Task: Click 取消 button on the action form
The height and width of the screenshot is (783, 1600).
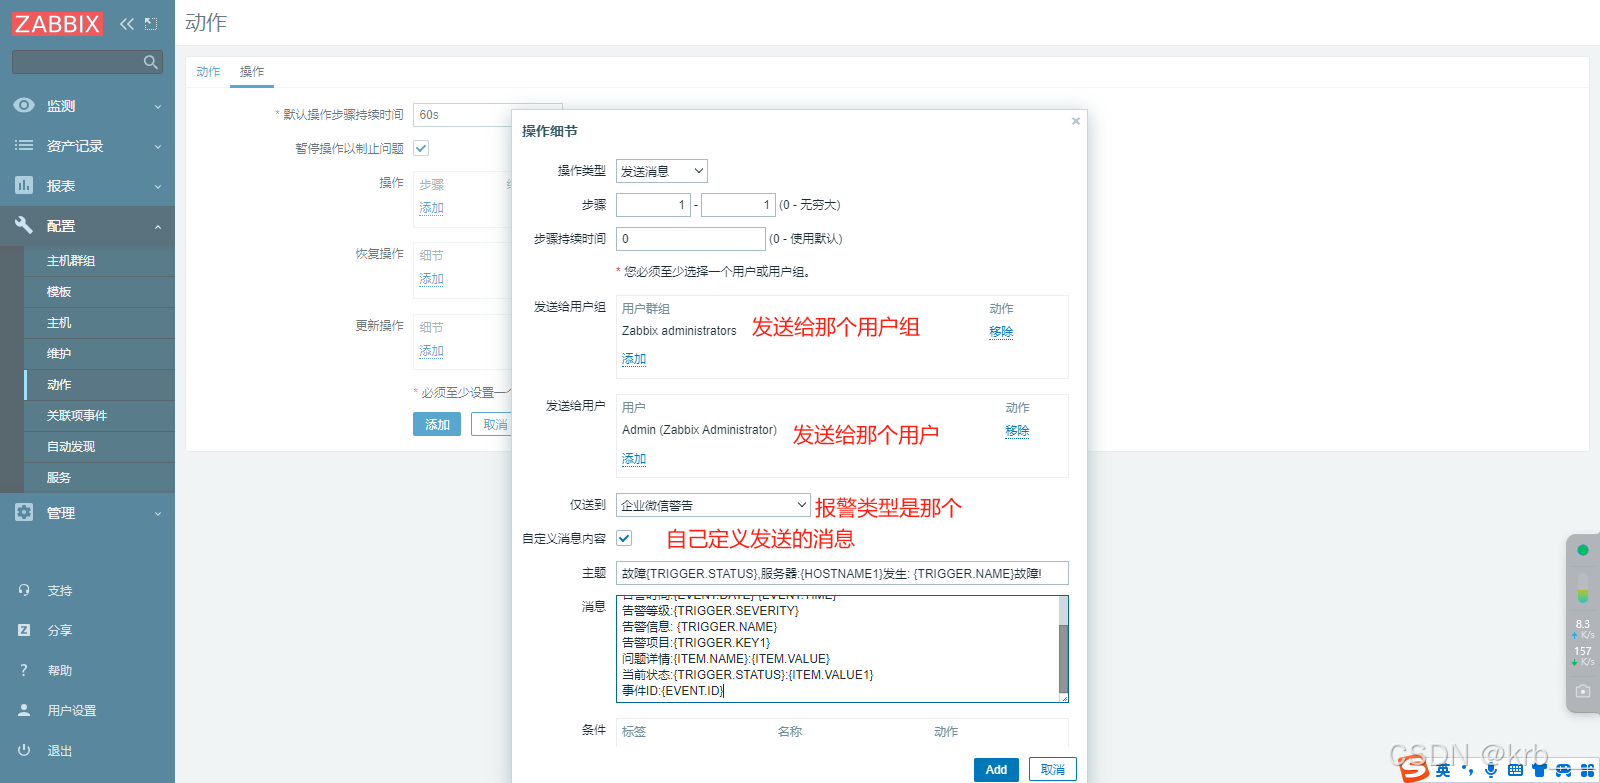Action: tap(492, 424)
